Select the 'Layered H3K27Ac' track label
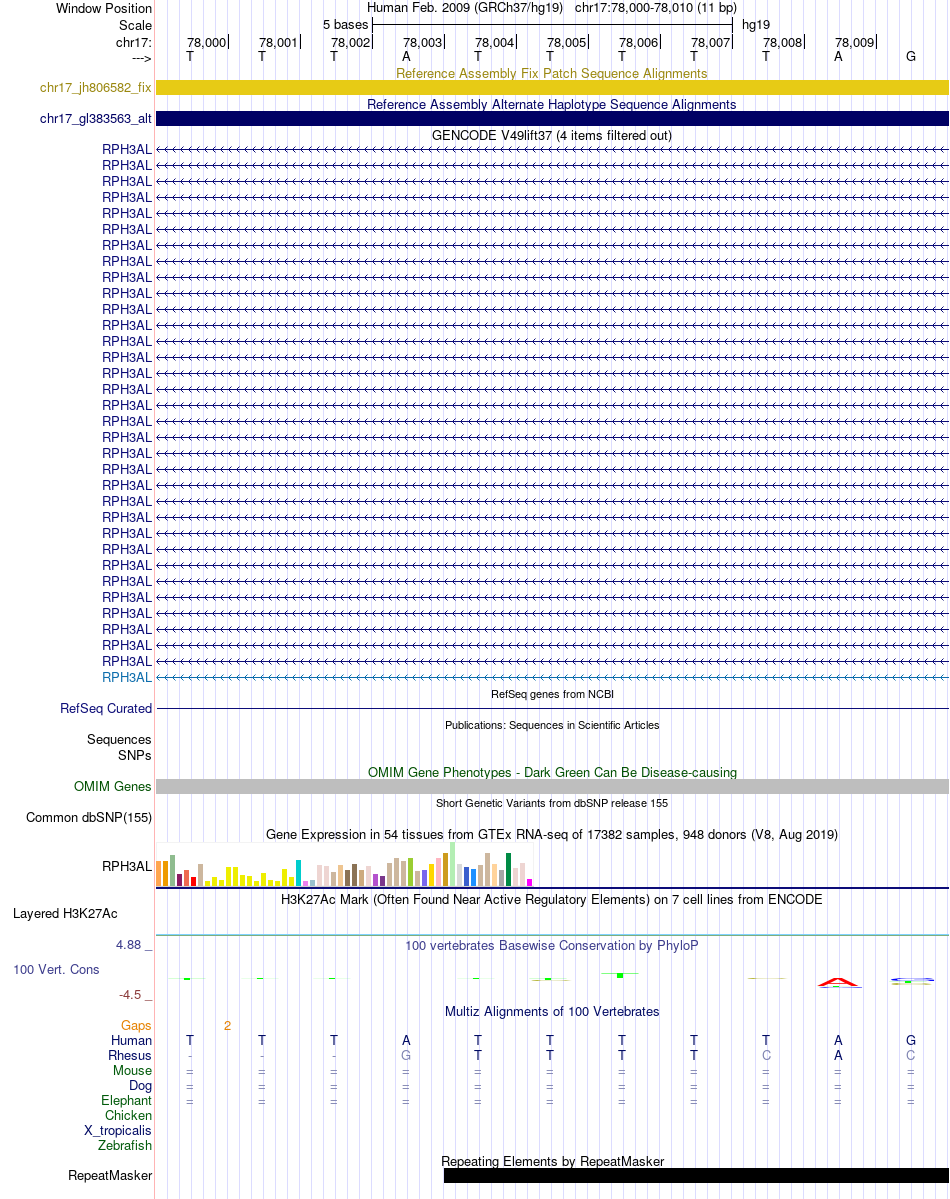Viewport: 950px width, 1199px height. [x=65, y=914]
